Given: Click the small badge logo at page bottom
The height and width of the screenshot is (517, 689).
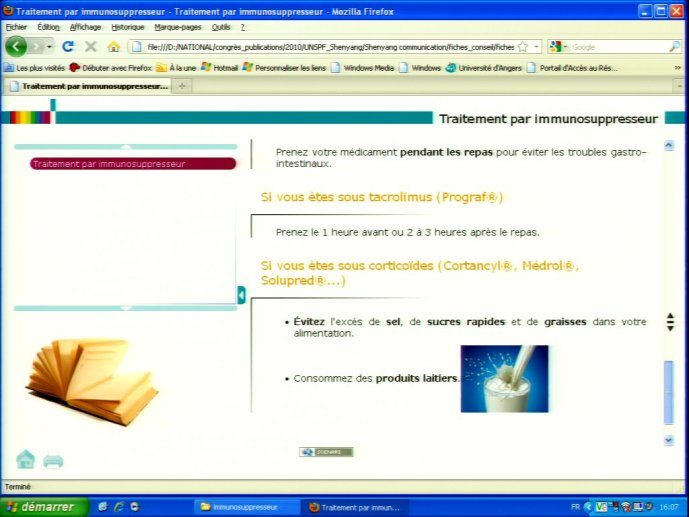Looking at the screenshot, I should click(326, 452).
